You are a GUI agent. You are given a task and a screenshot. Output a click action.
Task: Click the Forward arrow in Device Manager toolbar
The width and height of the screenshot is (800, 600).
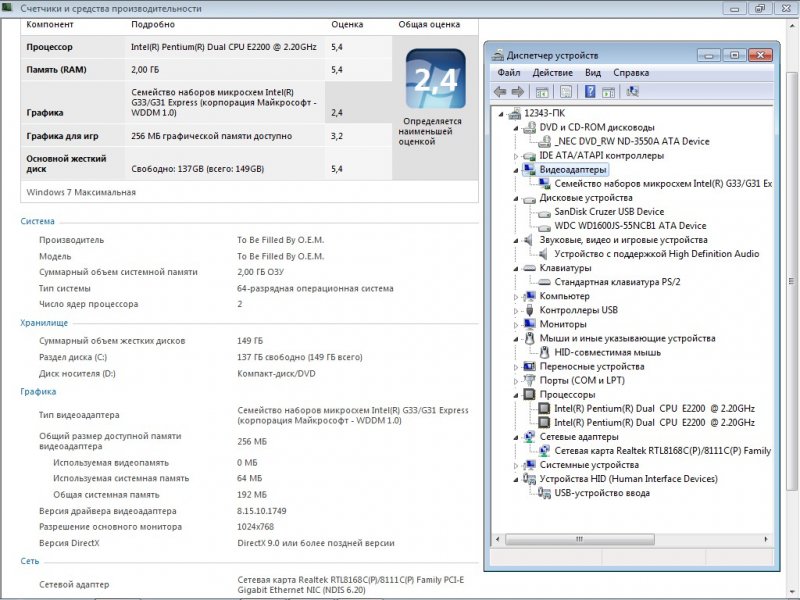click(517, 91)
